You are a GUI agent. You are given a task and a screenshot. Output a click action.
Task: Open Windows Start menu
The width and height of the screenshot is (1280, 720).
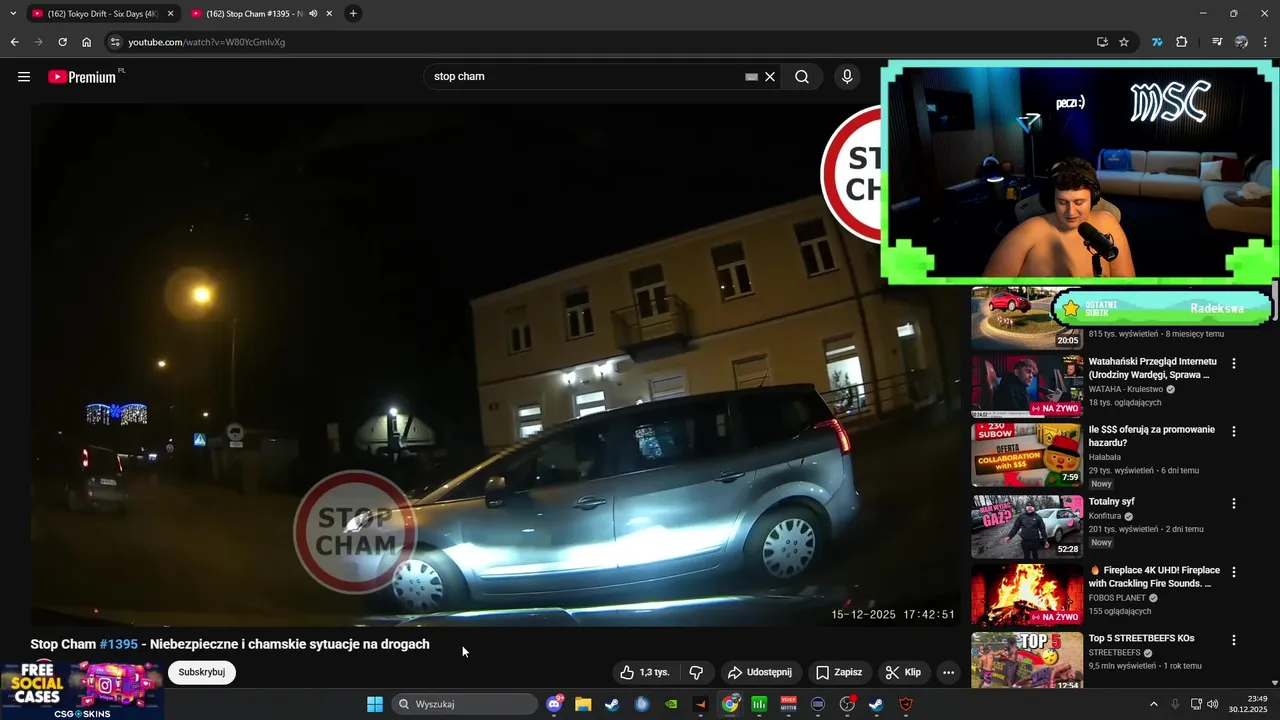[x=375, y=704]
